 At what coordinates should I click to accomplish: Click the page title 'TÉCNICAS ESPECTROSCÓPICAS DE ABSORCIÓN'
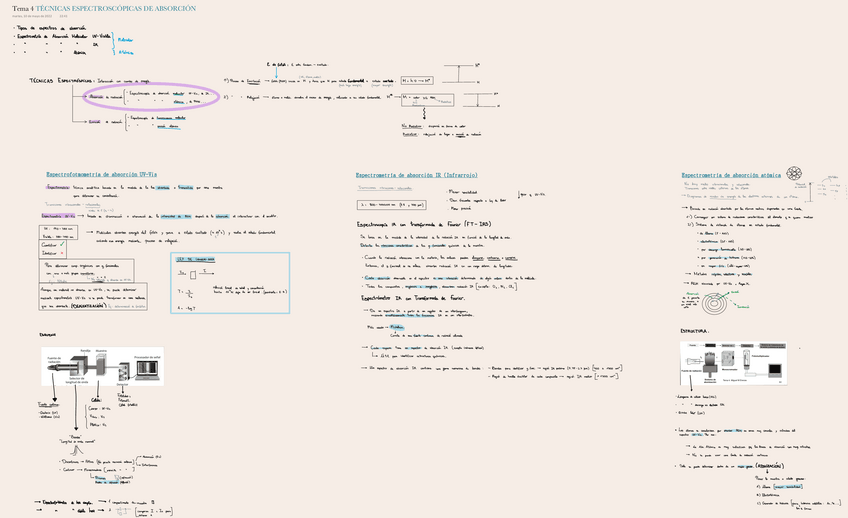pyautogui.click(x=116, y=9)
